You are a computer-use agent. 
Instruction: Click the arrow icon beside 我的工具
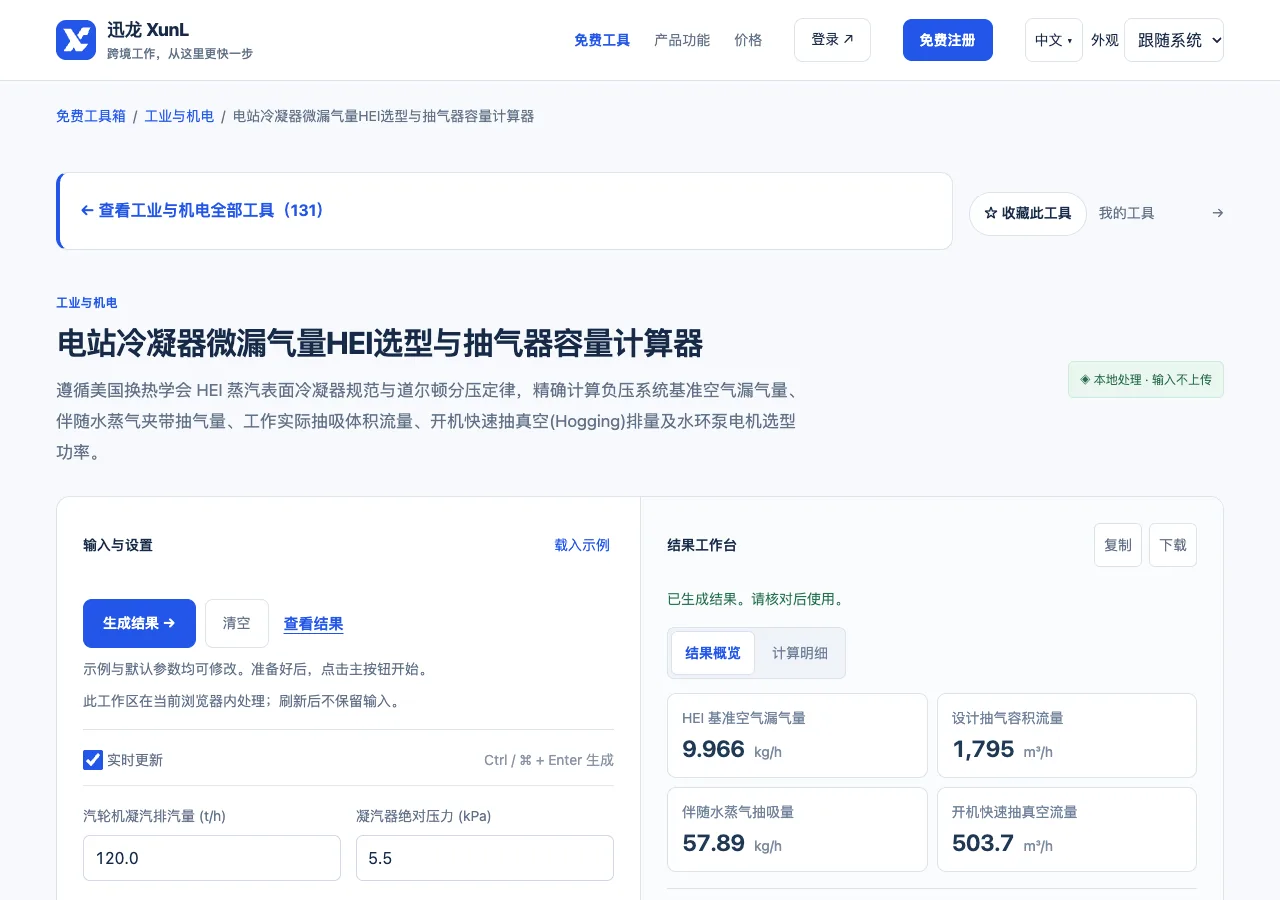pos(1217,213)
